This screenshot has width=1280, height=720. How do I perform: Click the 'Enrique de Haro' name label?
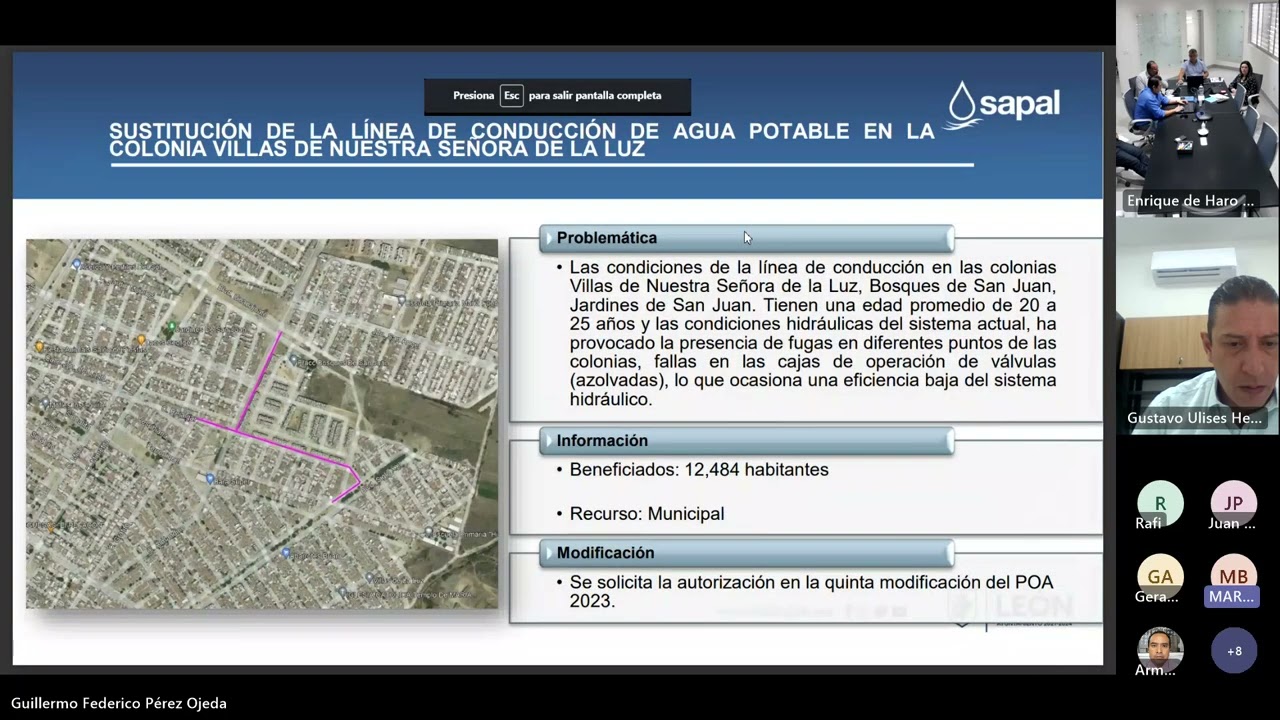(1190, 201)
